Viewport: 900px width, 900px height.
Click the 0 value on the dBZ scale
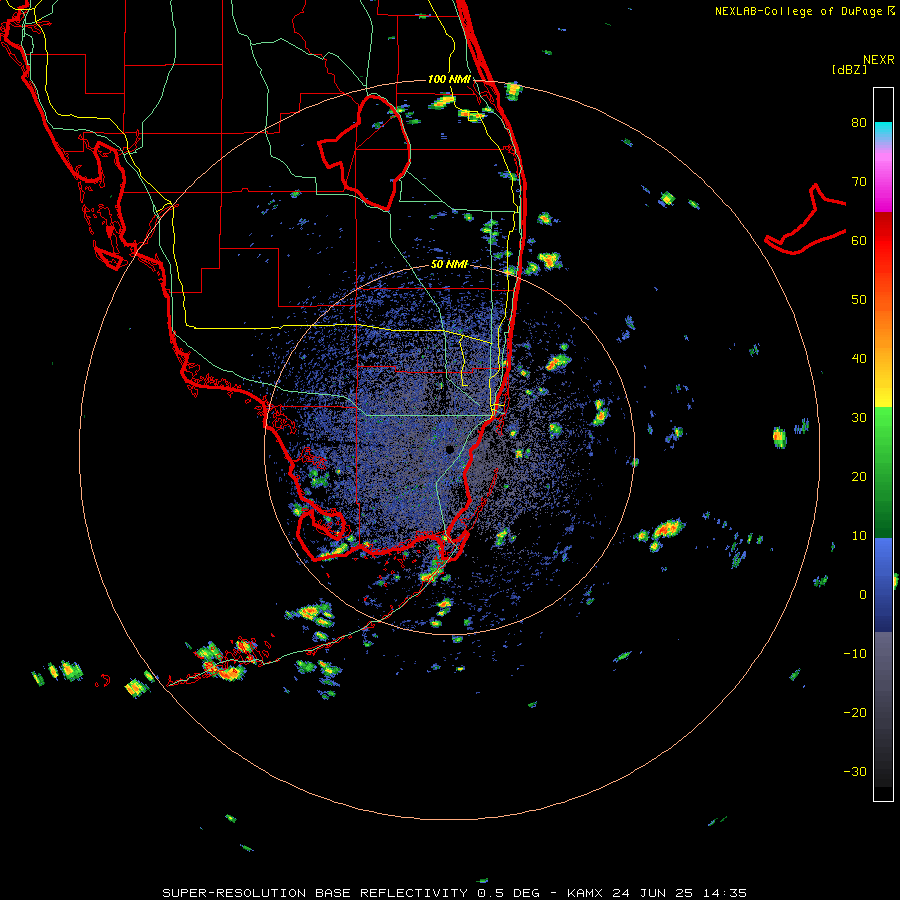863,595
